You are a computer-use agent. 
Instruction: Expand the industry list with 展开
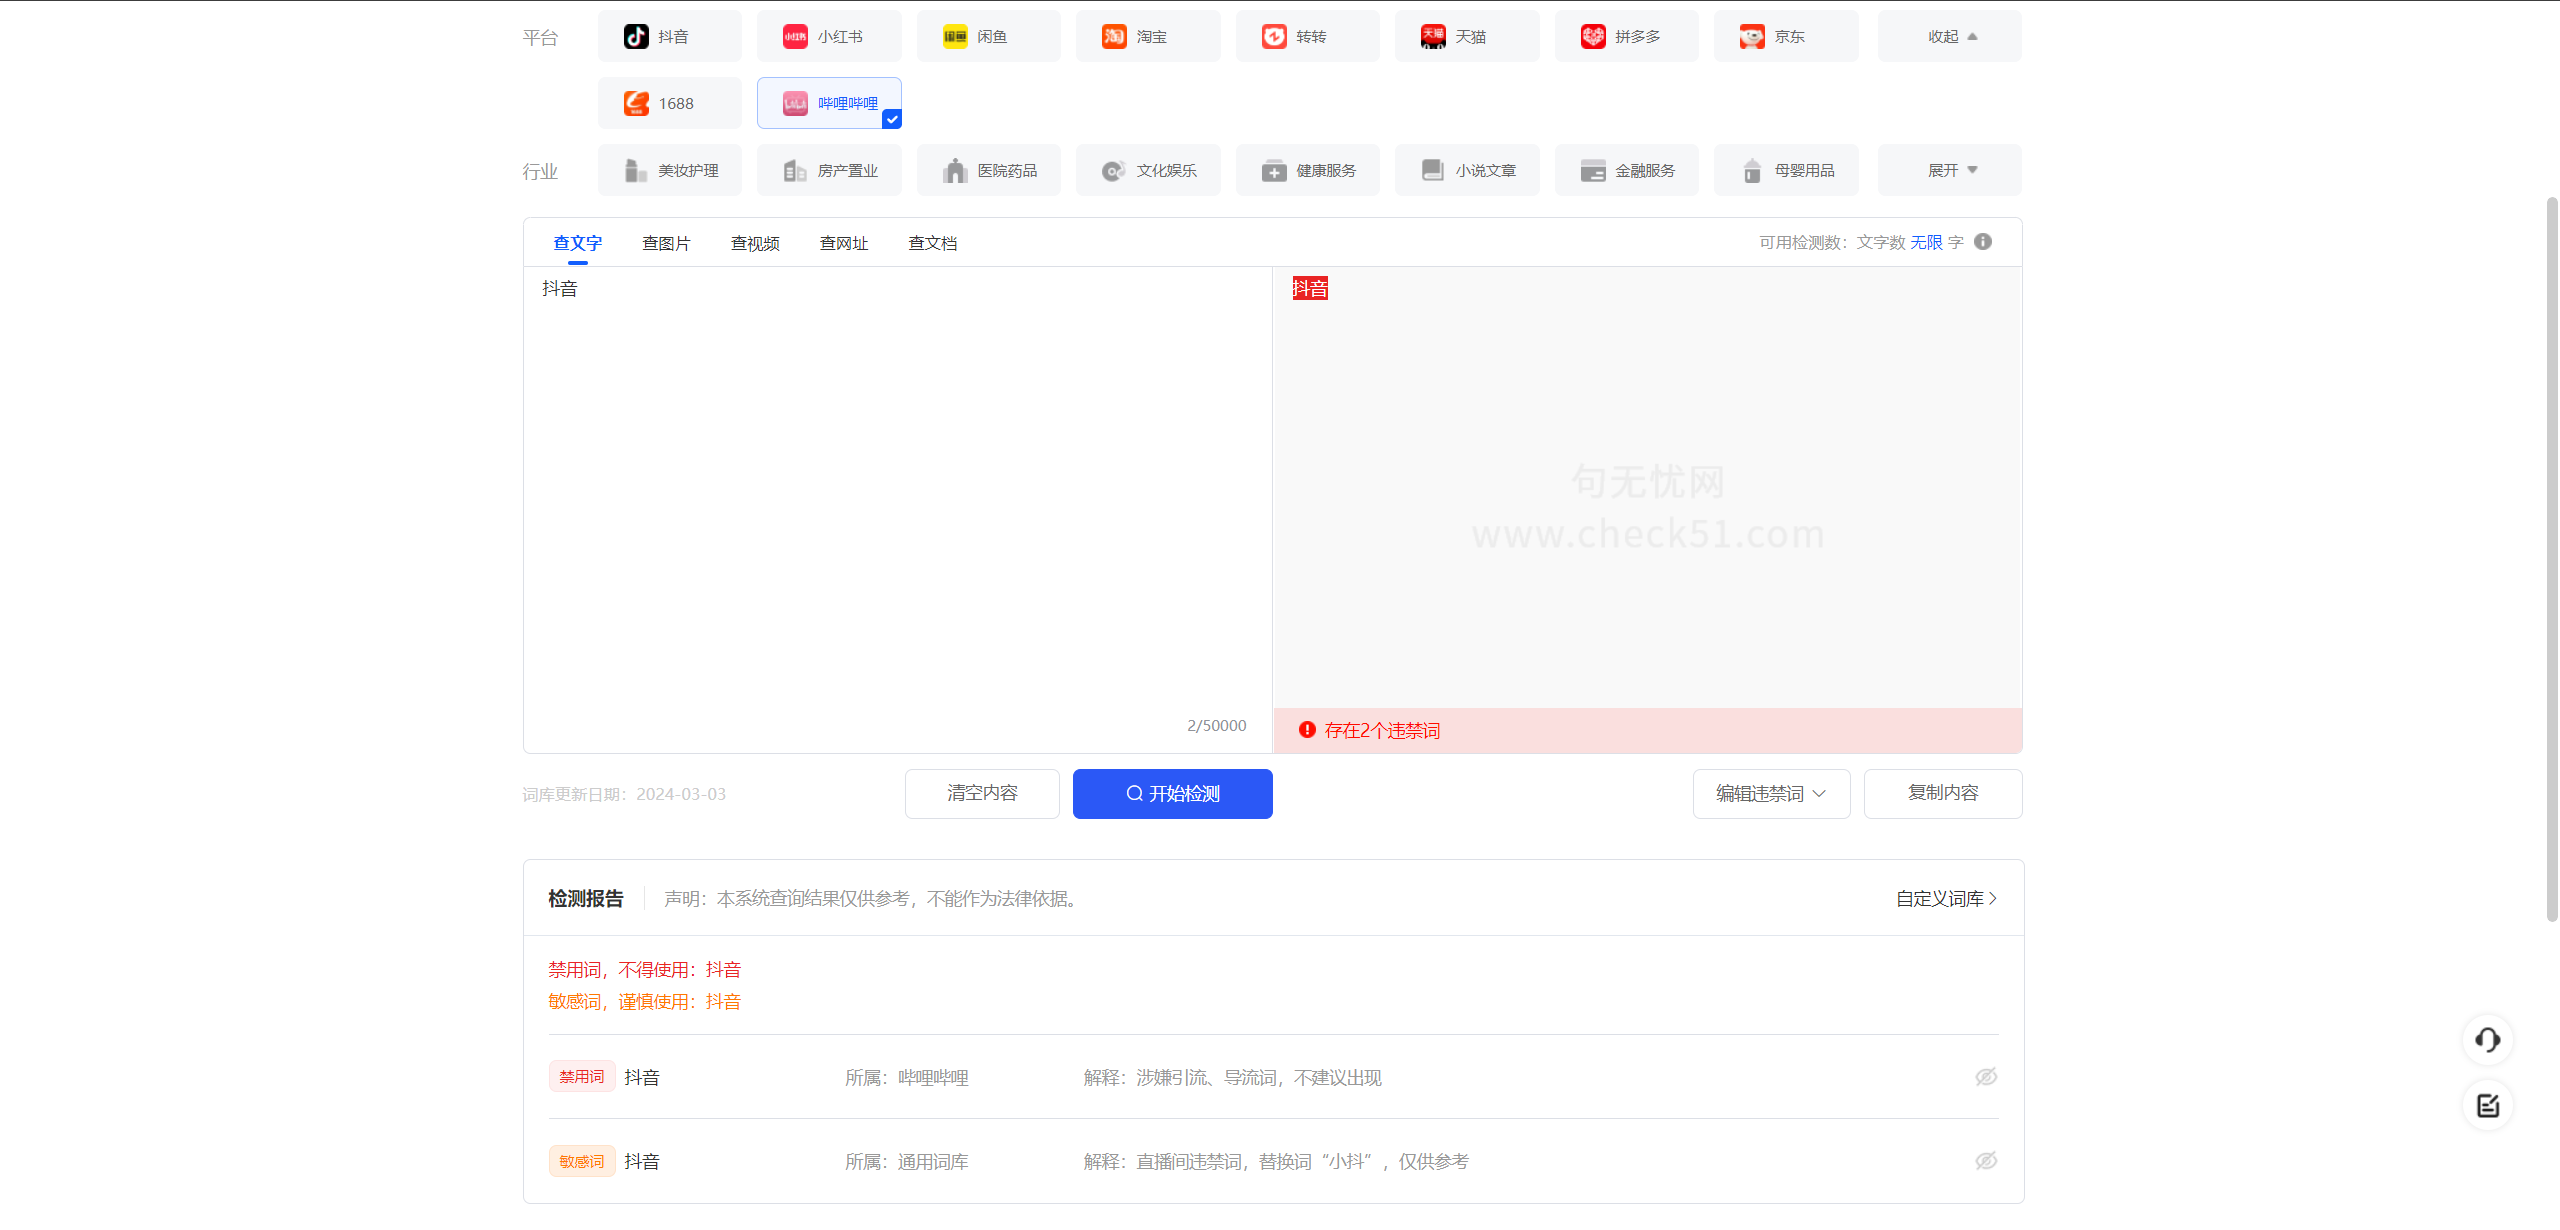(x=1950, y=170)
